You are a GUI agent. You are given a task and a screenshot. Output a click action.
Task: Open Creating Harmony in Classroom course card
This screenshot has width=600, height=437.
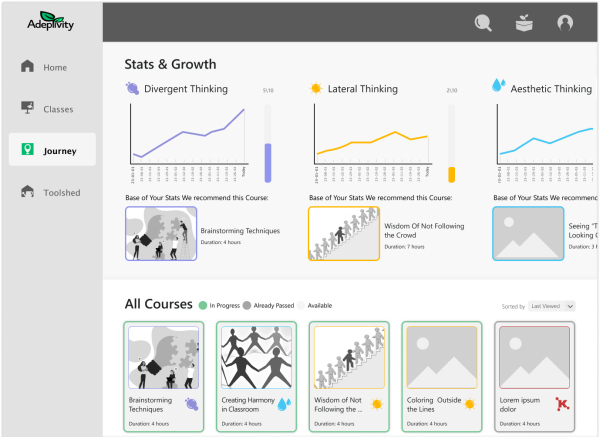tap(256, 378)
